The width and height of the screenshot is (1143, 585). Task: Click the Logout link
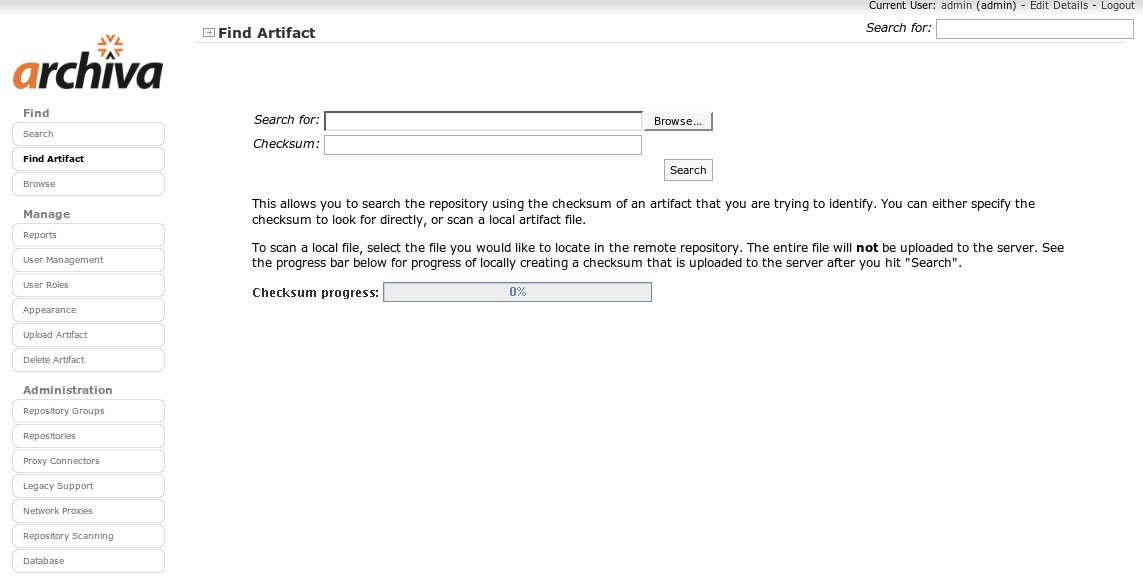(1117, 6)
